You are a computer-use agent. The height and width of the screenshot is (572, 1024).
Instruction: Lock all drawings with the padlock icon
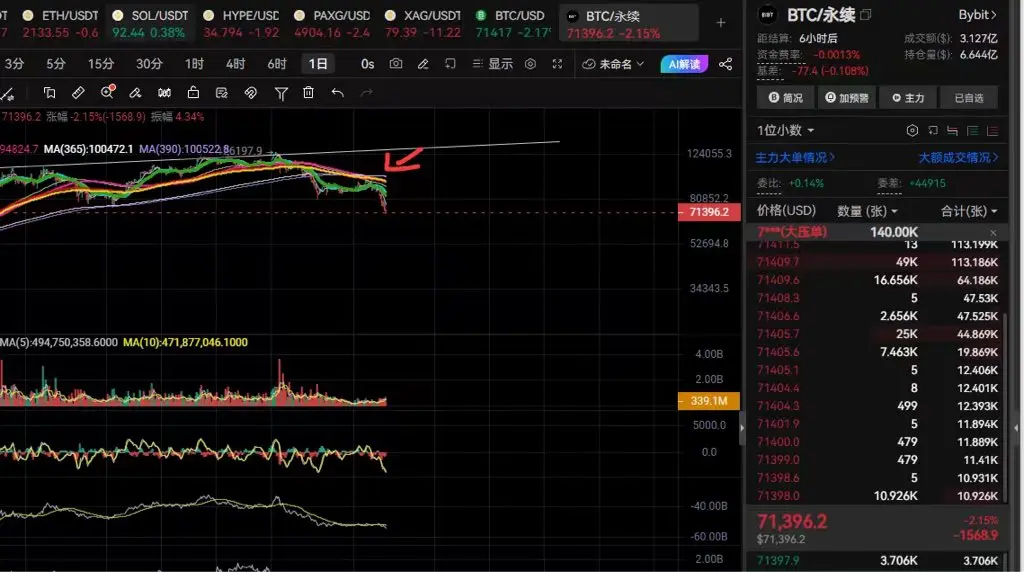[193, 92]
